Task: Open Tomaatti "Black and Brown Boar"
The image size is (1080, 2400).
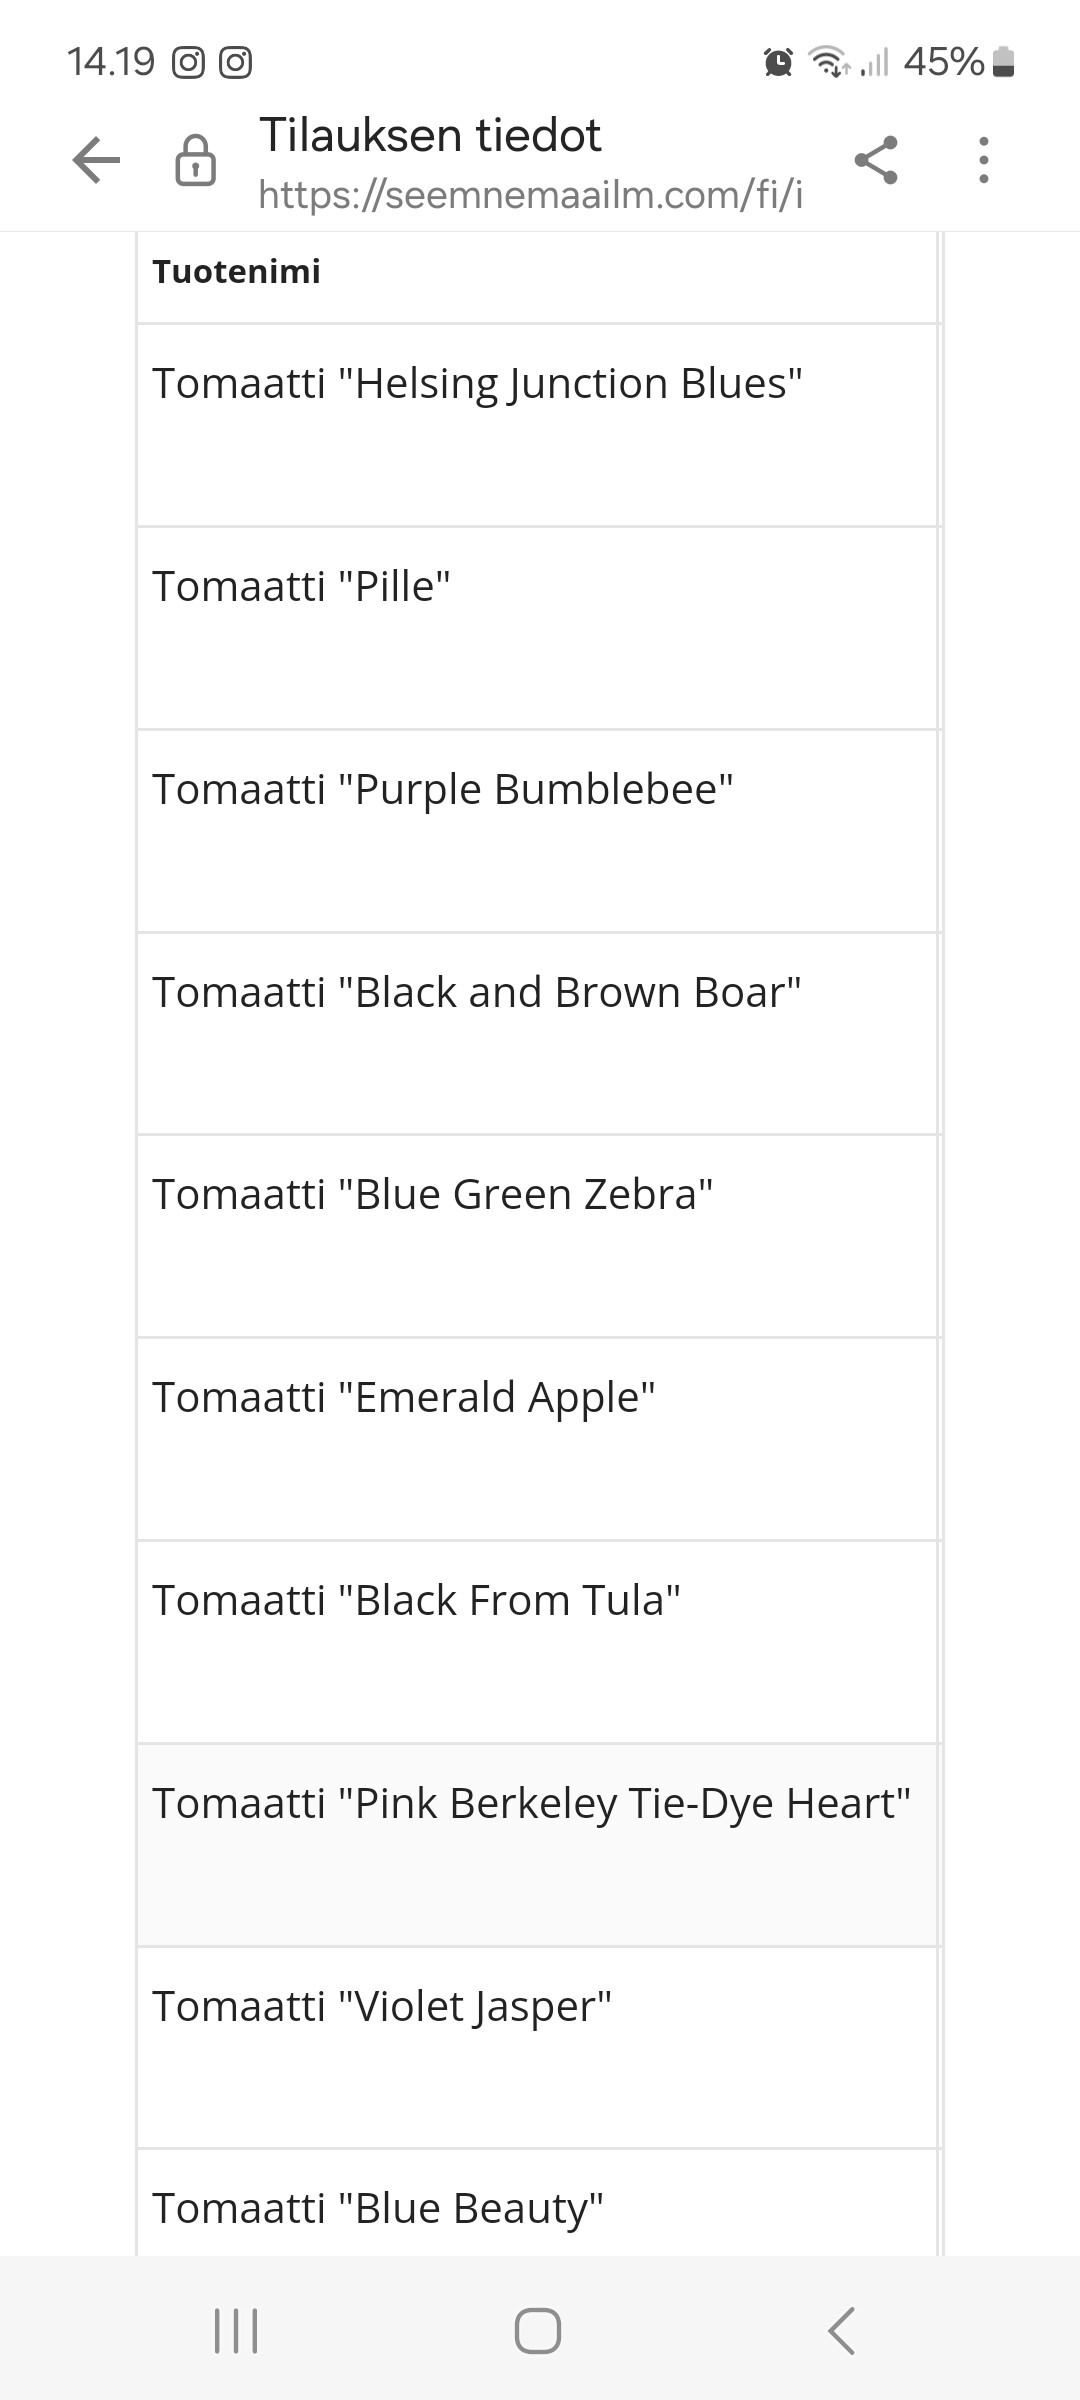Action: point(476,993)
